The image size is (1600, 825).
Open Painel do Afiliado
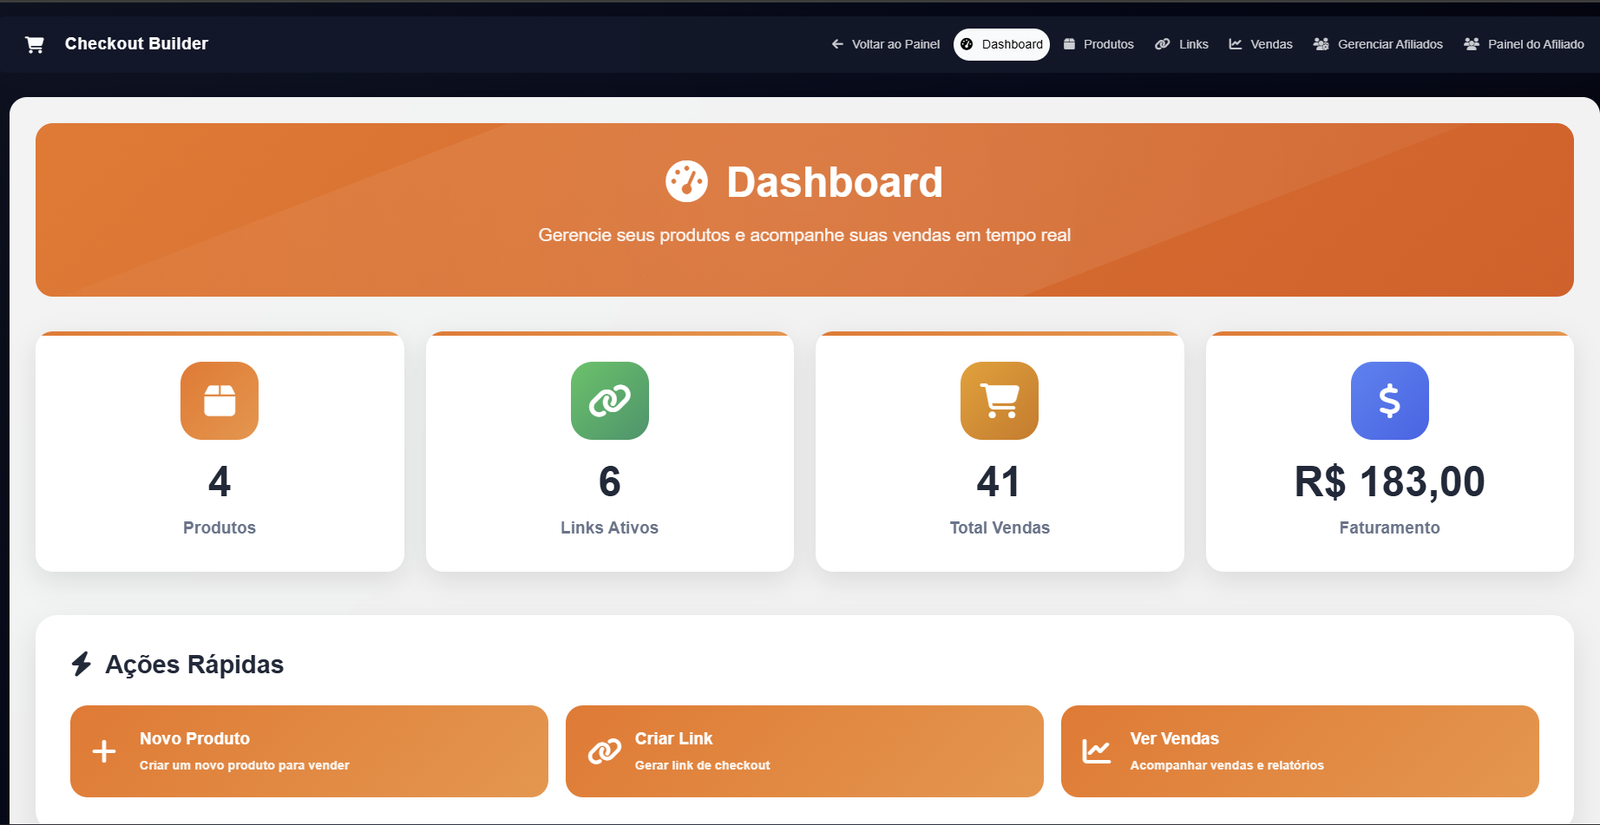1524,44
